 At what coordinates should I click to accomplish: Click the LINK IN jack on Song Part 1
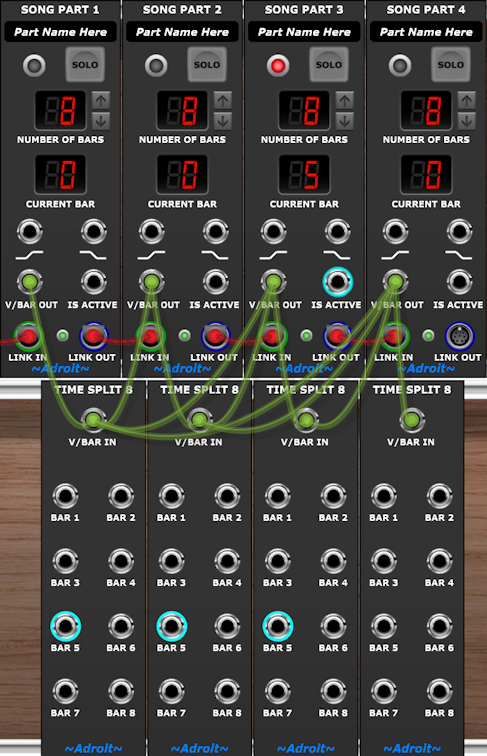tap(28, 336)
